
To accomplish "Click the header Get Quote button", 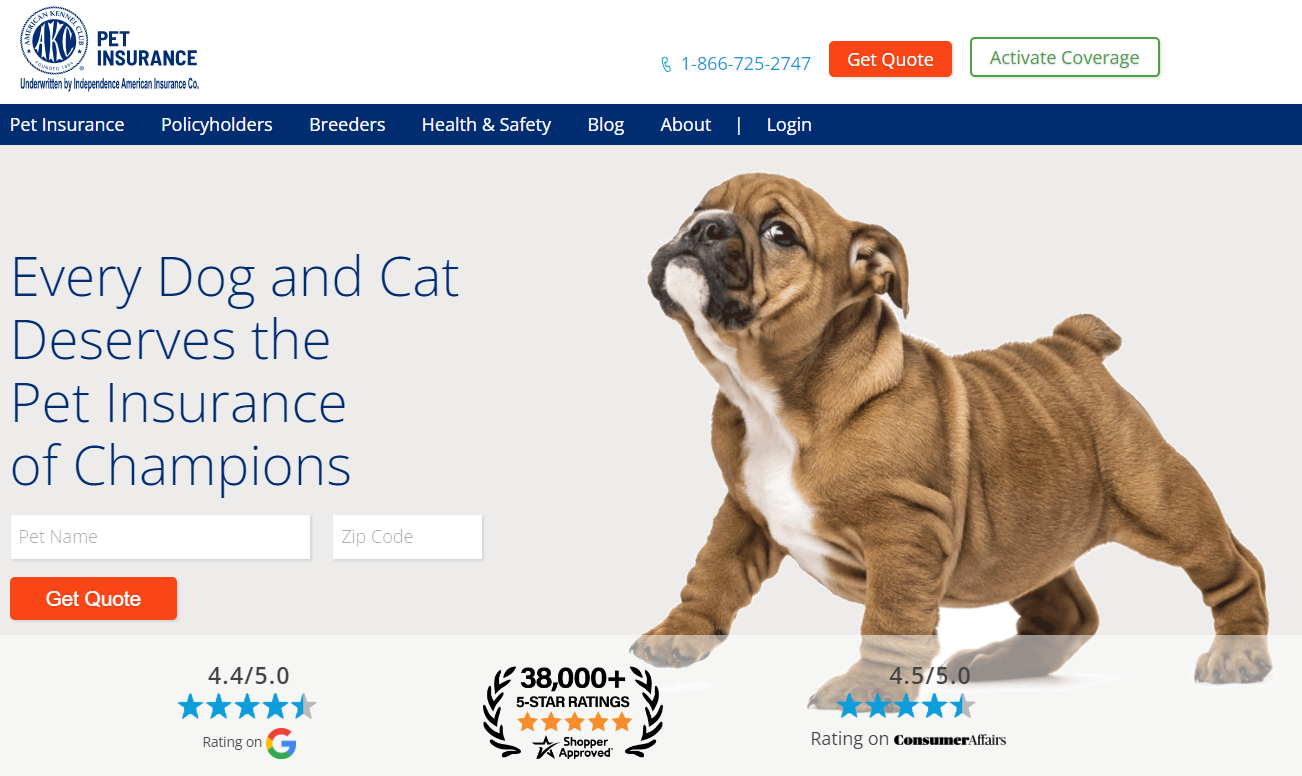I will pyautogui.click(x=890, y=59).
